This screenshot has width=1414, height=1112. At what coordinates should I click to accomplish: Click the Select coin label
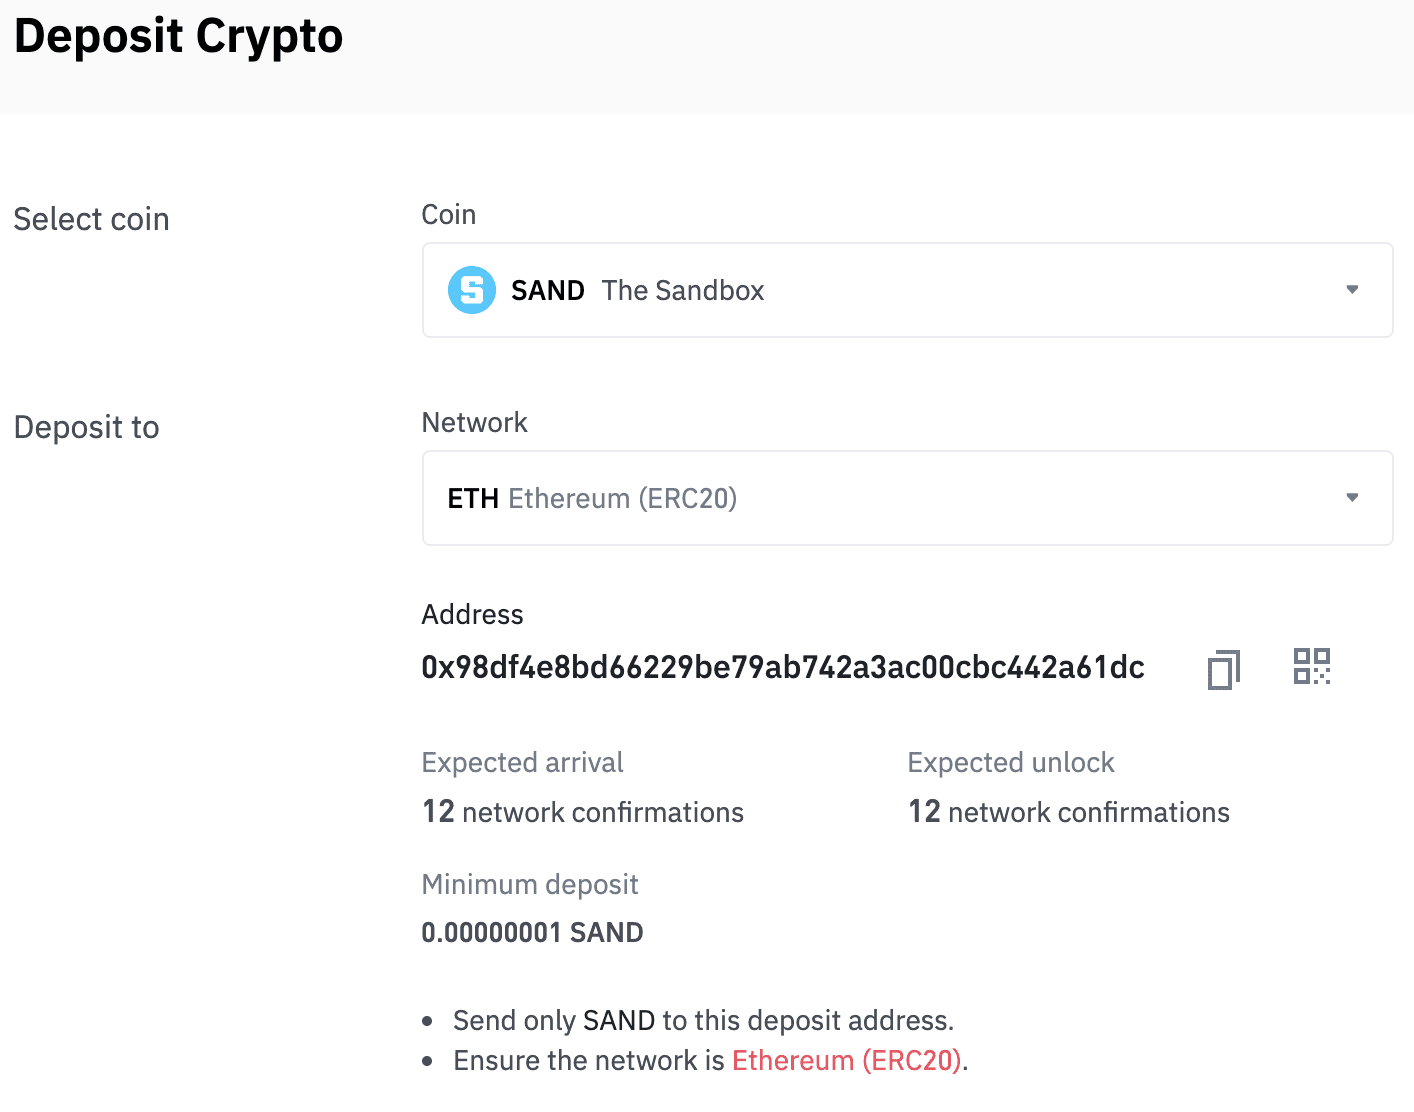click(91, 219)
